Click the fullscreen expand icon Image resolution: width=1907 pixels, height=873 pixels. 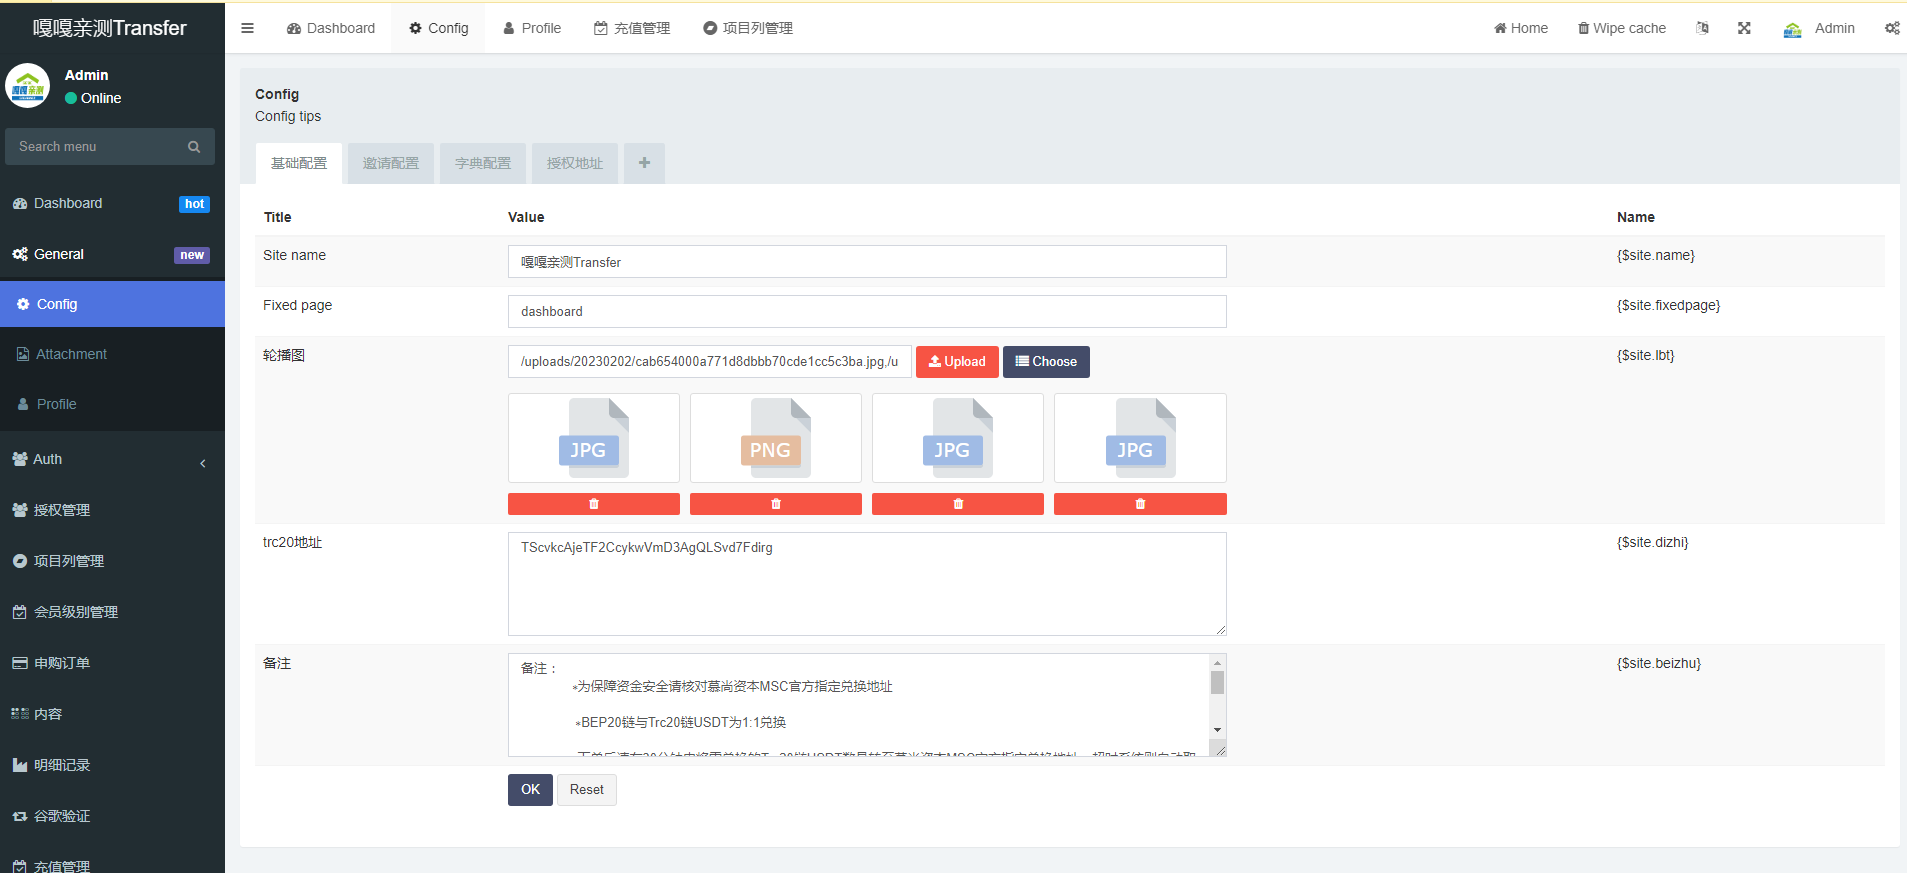[x=1744, y=28]
